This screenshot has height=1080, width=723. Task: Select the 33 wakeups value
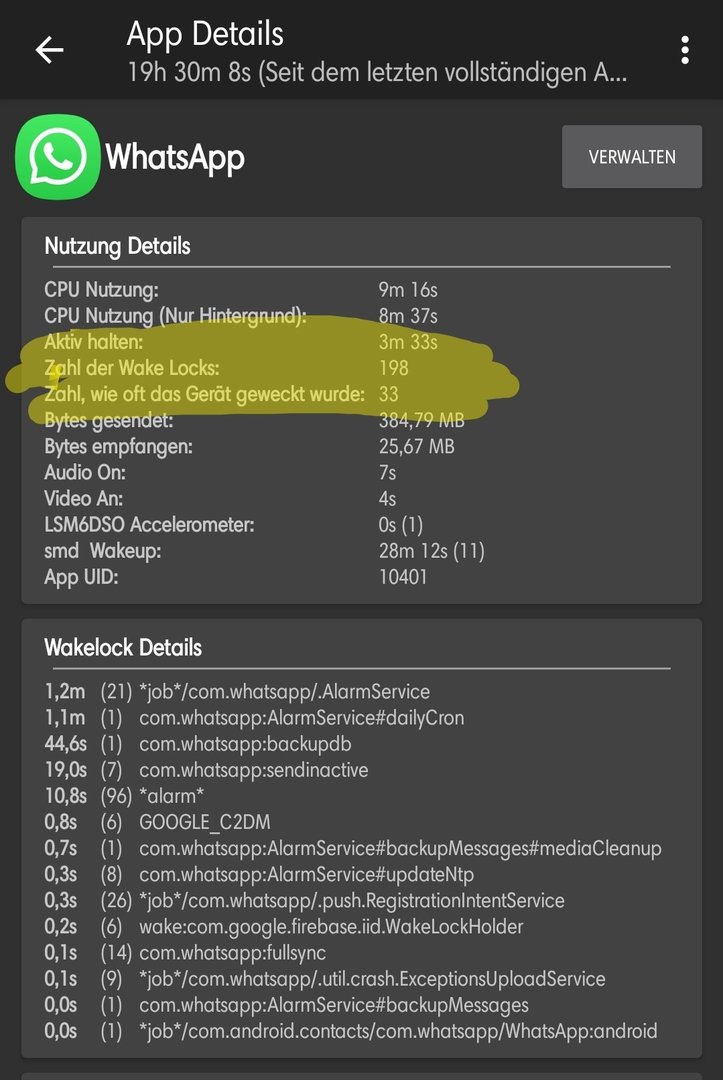click(388, 394)
